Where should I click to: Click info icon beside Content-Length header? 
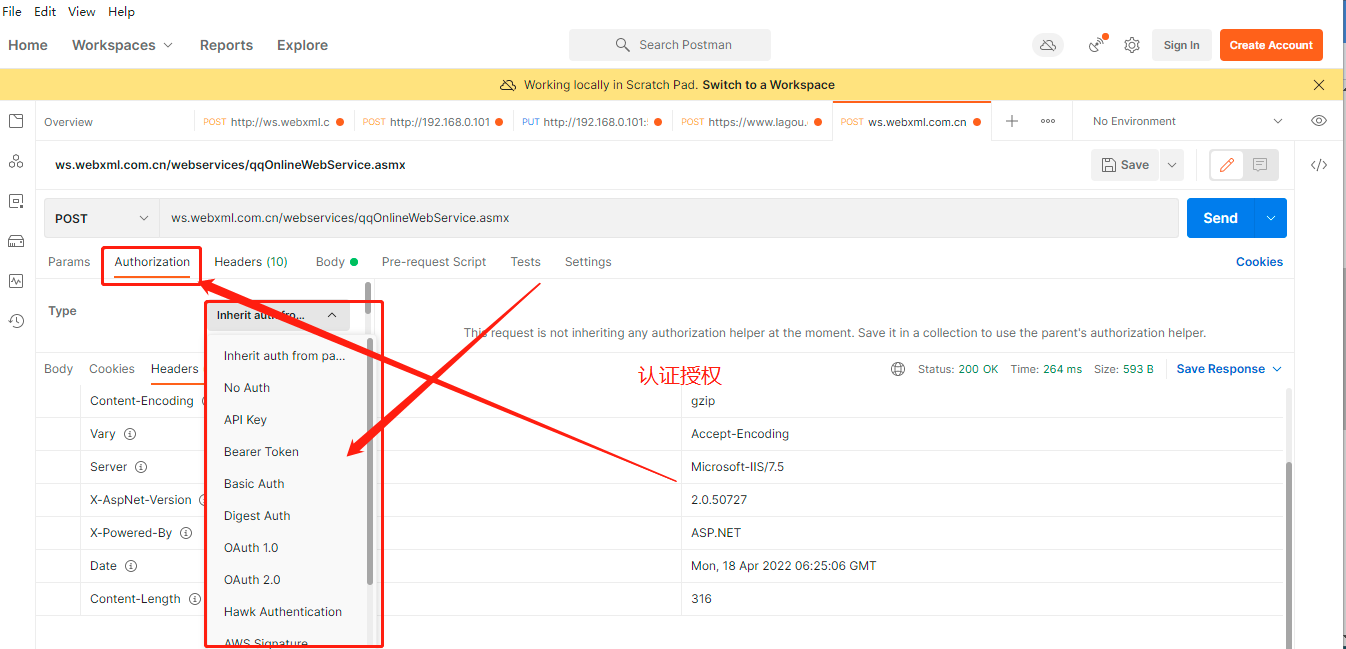point(195,599)
